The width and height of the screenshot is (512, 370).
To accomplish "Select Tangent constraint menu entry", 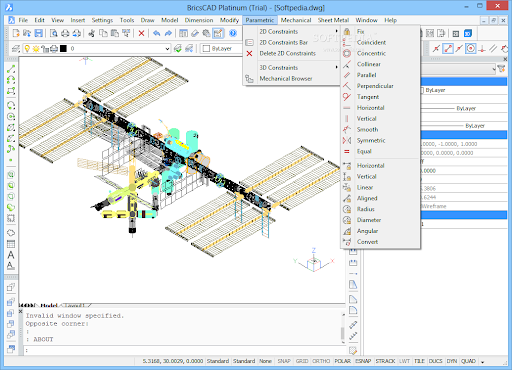I will (368, 97).
